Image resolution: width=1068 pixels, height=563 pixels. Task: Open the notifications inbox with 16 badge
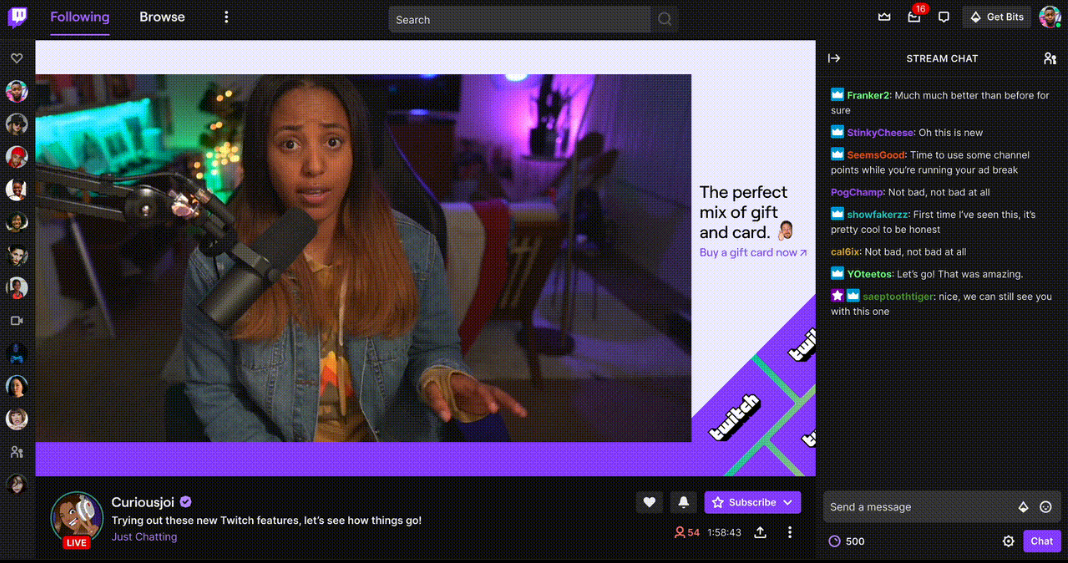[x=914, y=17]
